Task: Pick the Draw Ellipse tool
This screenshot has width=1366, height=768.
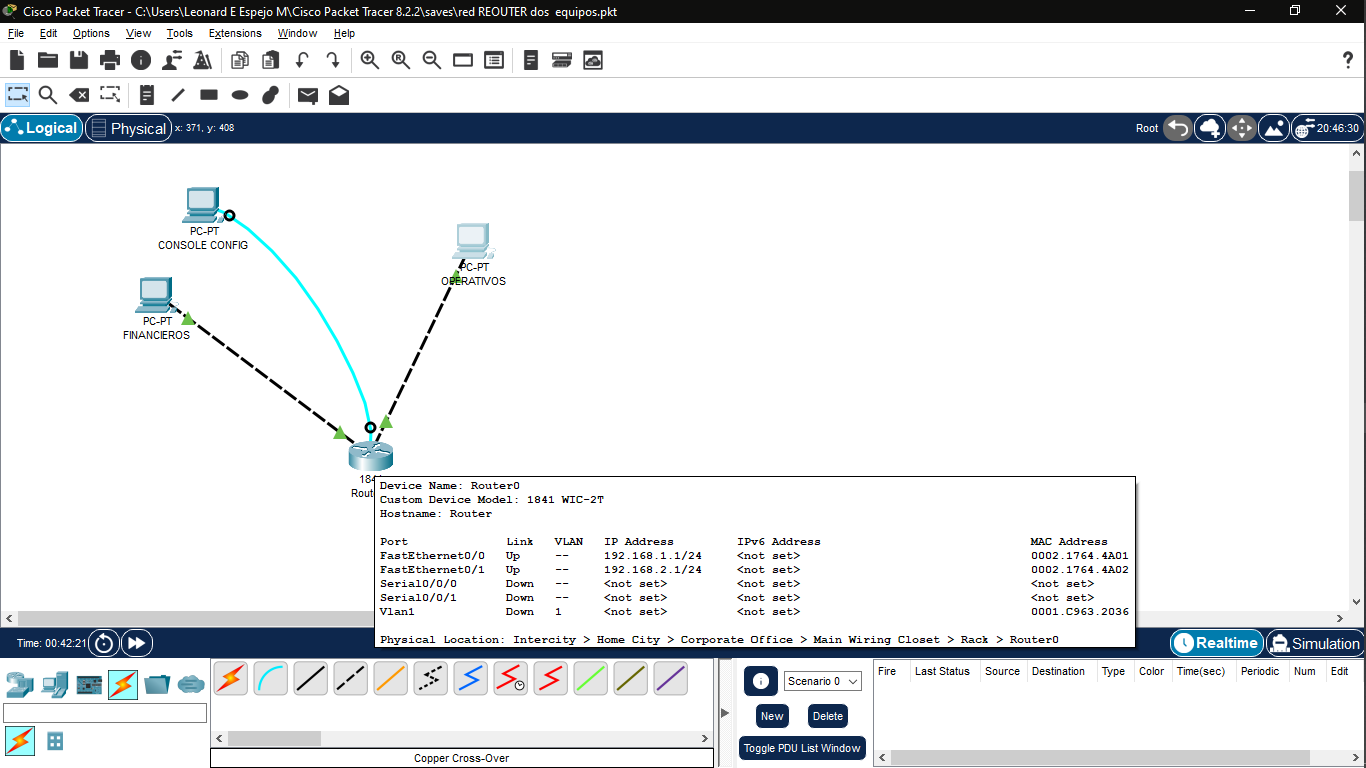Action: 240,95
